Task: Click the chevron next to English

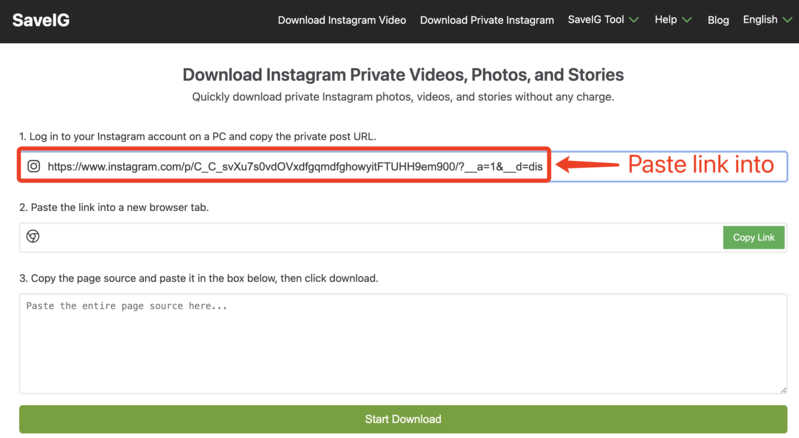Action: click(x=787, y=20)
